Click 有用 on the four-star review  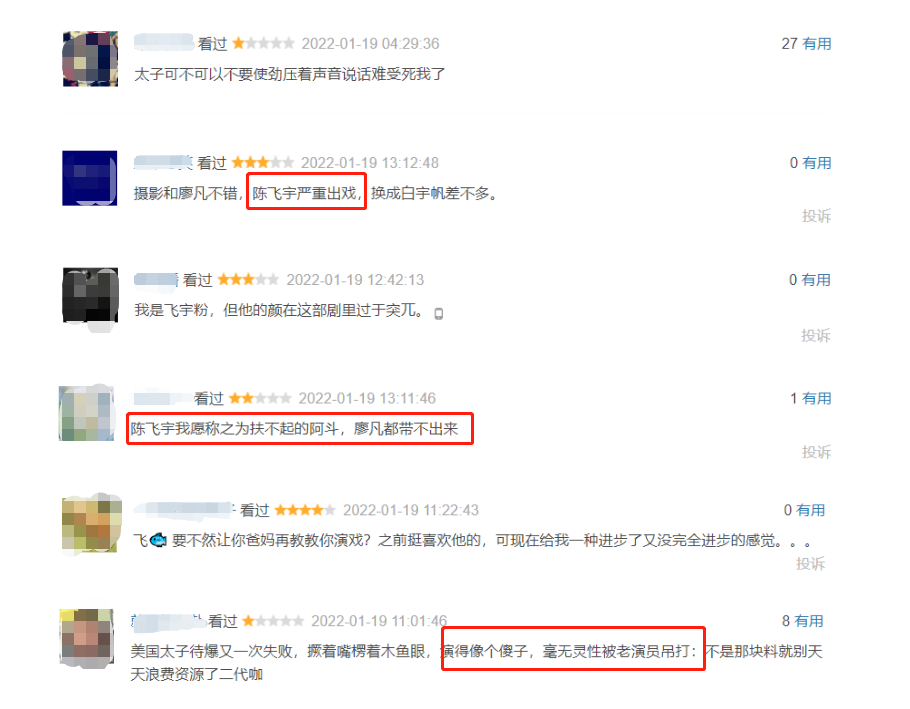tap(811, 511)
